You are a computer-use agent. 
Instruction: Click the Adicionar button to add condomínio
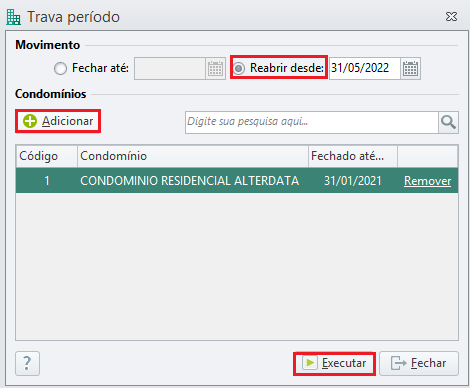click(x=58, y=121)
